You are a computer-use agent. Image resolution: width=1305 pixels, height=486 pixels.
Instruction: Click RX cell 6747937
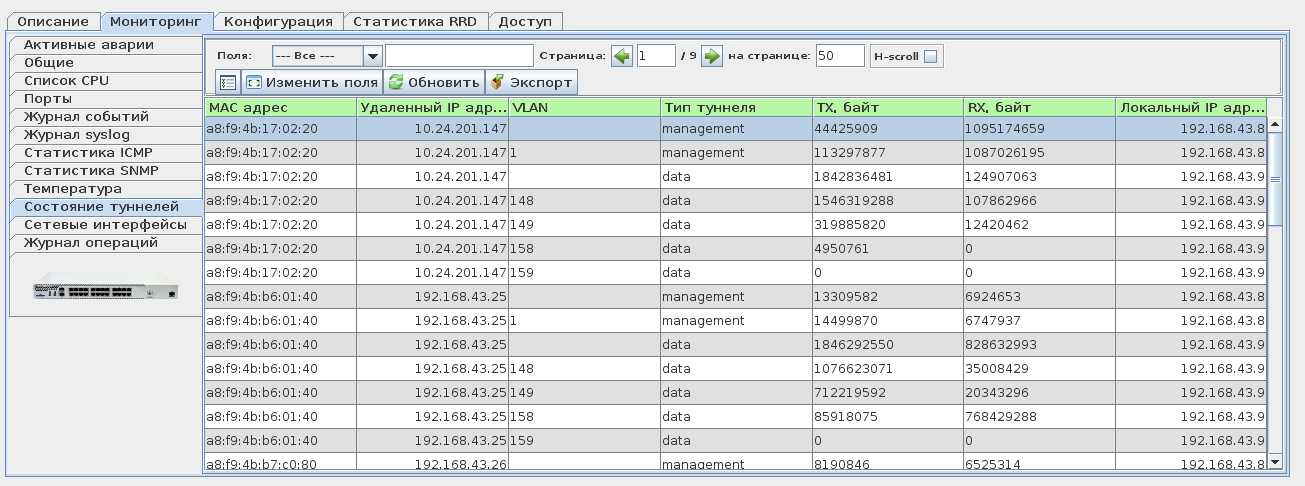coord(1040,321)
